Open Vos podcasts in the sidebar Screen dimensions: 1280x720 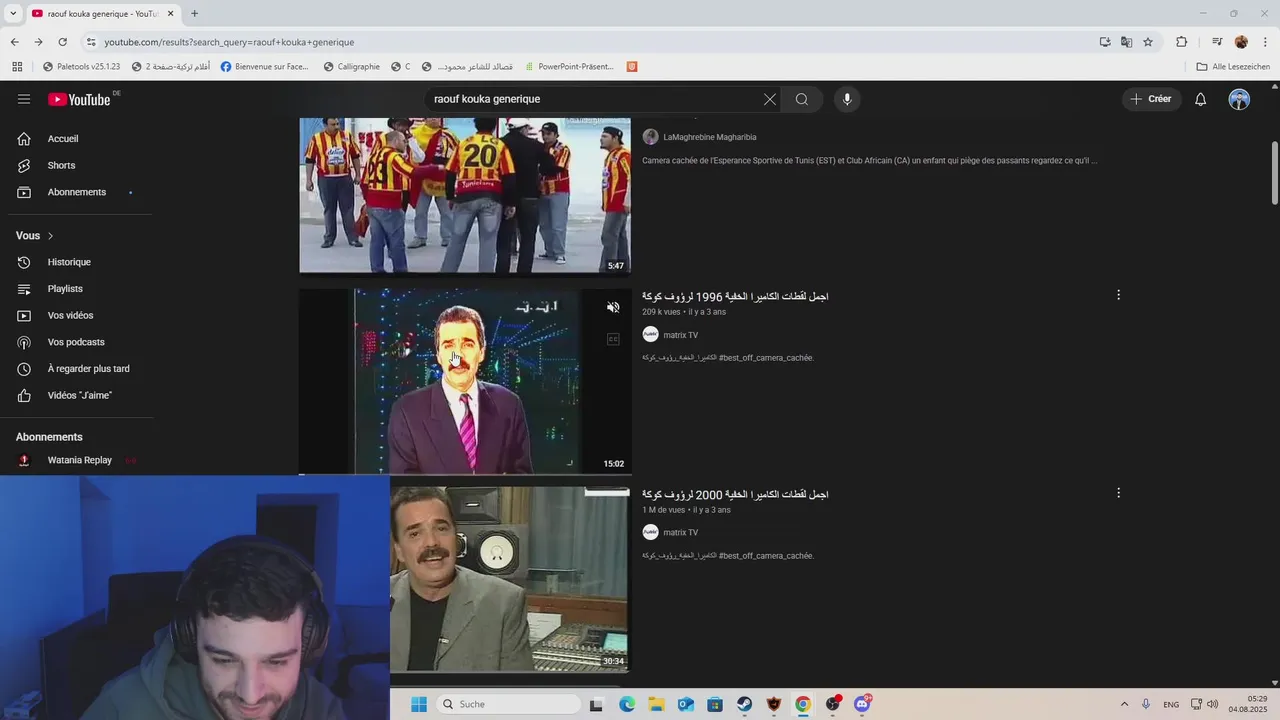click(x=76, y=342)
